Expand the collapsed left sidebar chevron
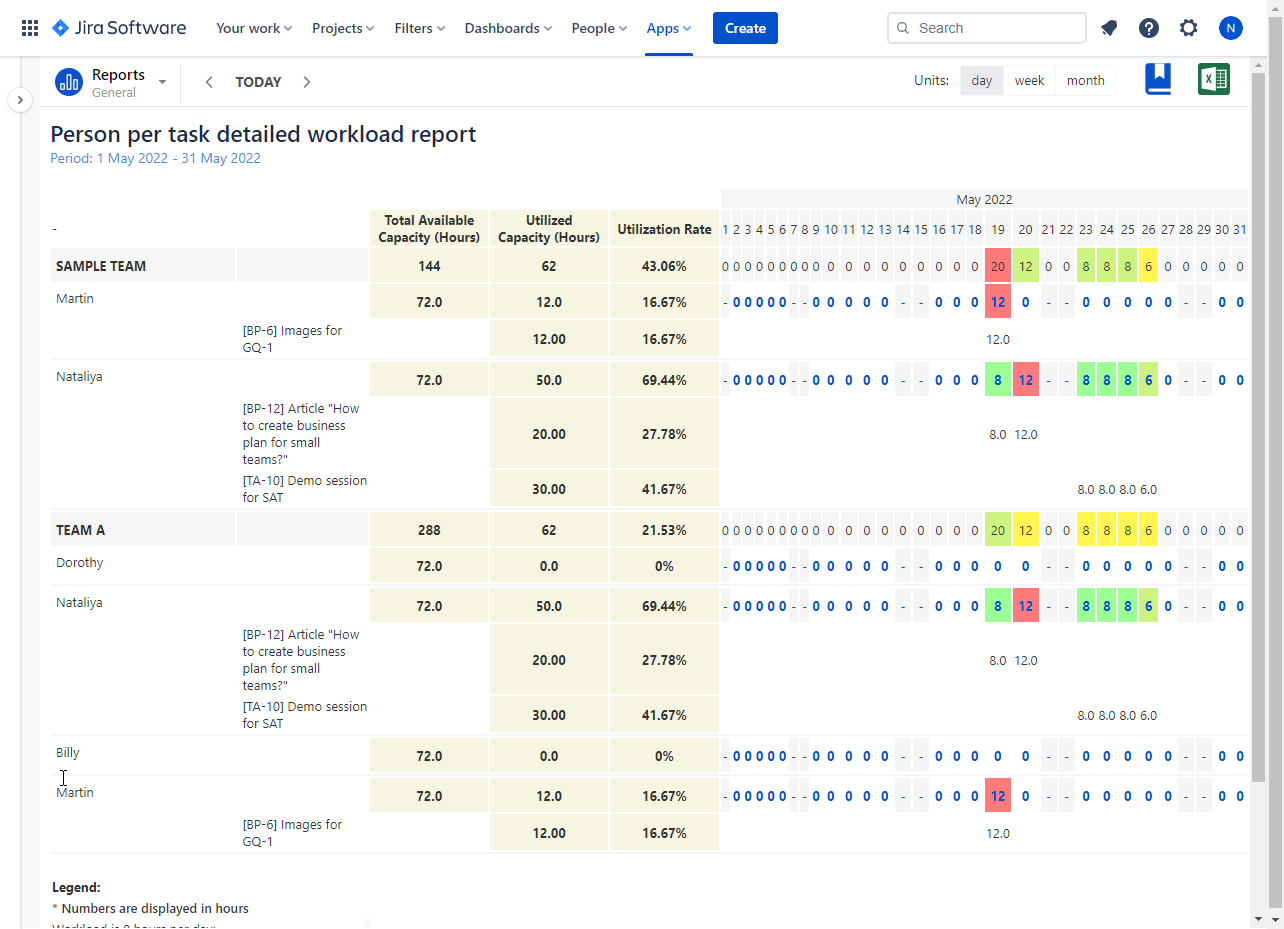The height and width of the screenshot is (929, 1284). (20, 100)
